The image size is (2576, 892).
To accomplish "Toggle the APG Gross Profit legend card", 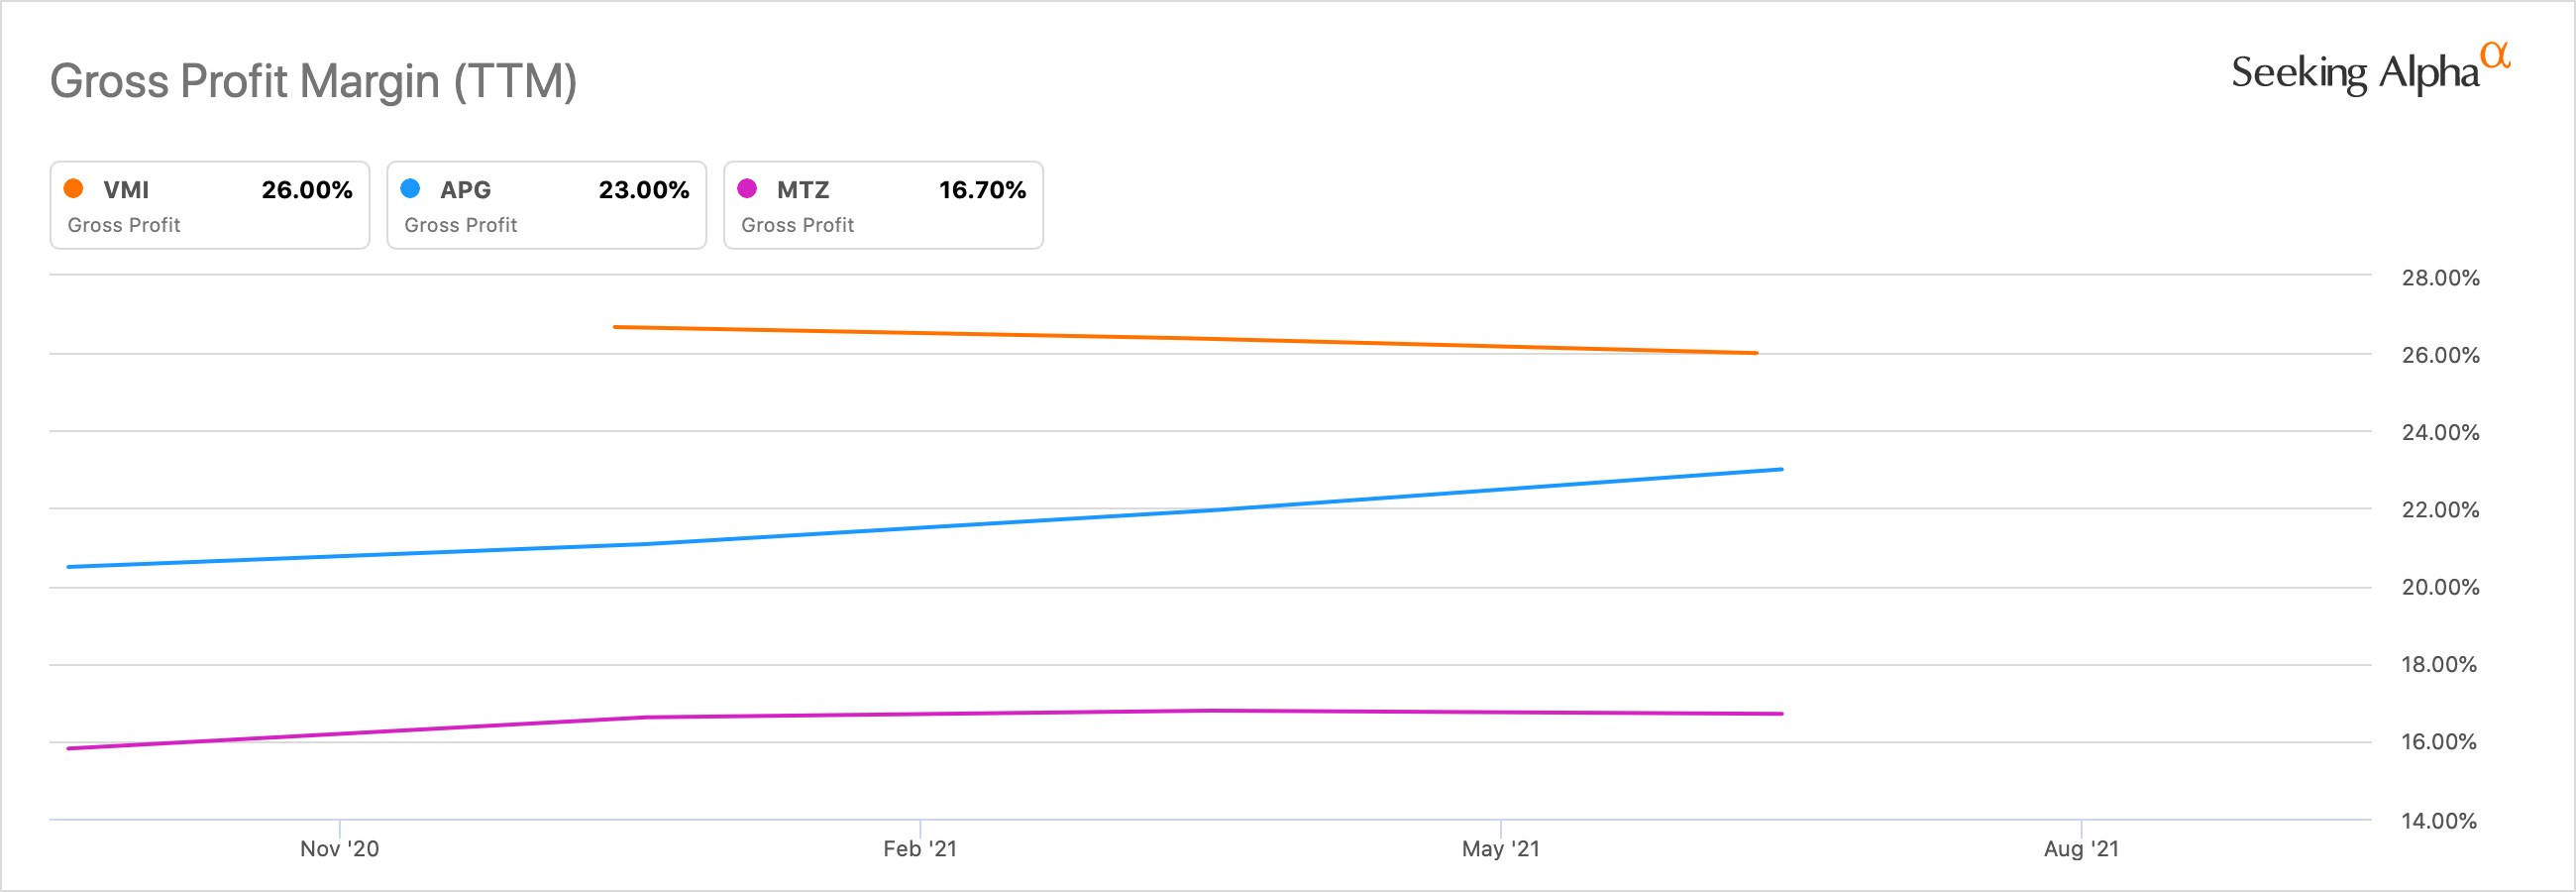I will click(546, 206).
